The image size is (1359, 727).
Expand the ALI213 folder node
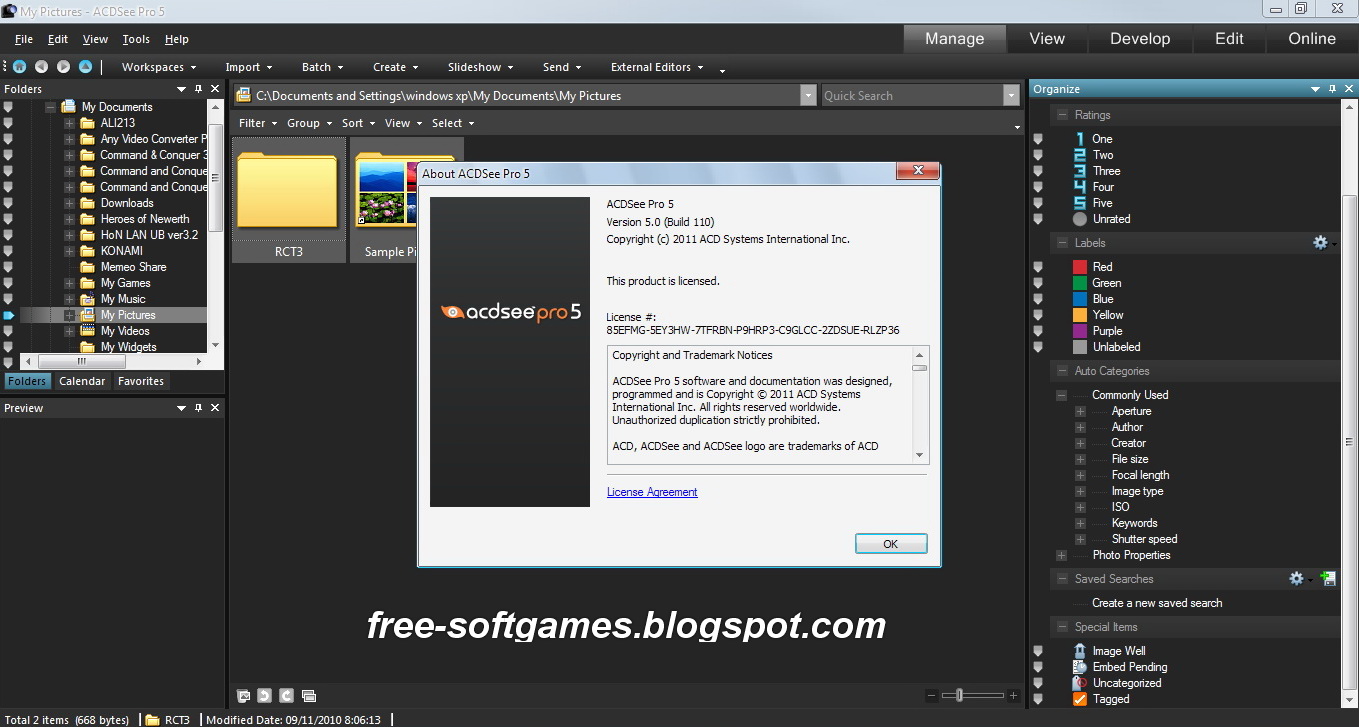tap(70, 123)
